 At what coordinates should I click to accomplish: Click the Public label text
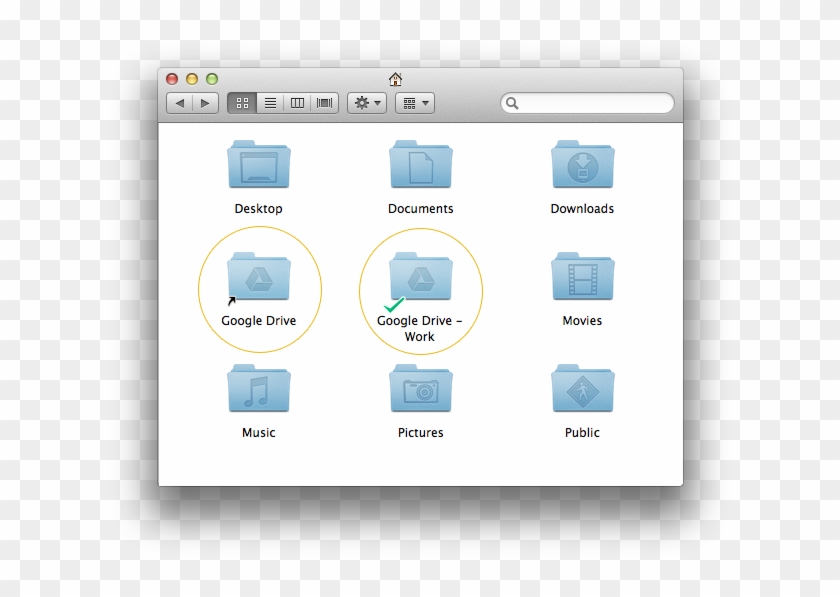point(582,432)
